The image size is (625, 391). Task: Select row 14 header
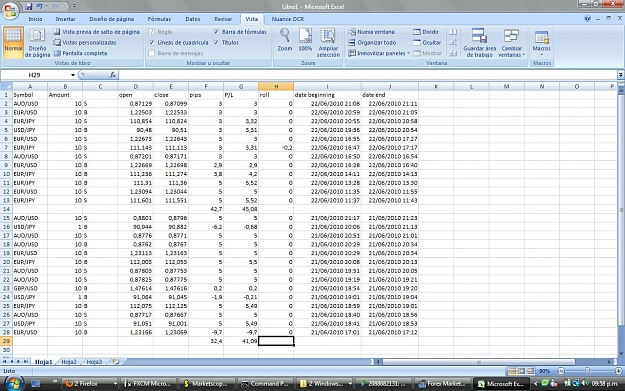tap(6, 209)
